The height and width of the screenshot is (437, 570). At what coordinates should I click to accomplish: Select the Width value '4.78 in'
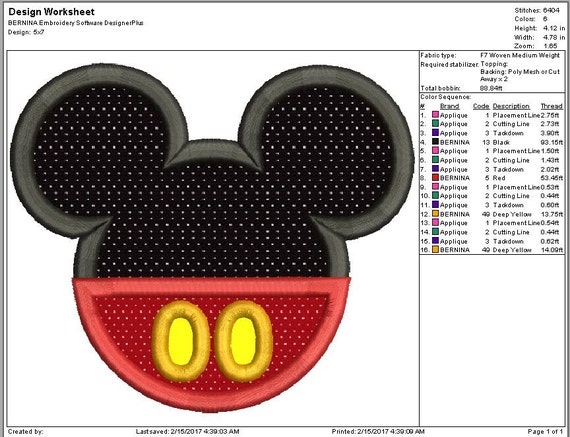tap(554, 37)
